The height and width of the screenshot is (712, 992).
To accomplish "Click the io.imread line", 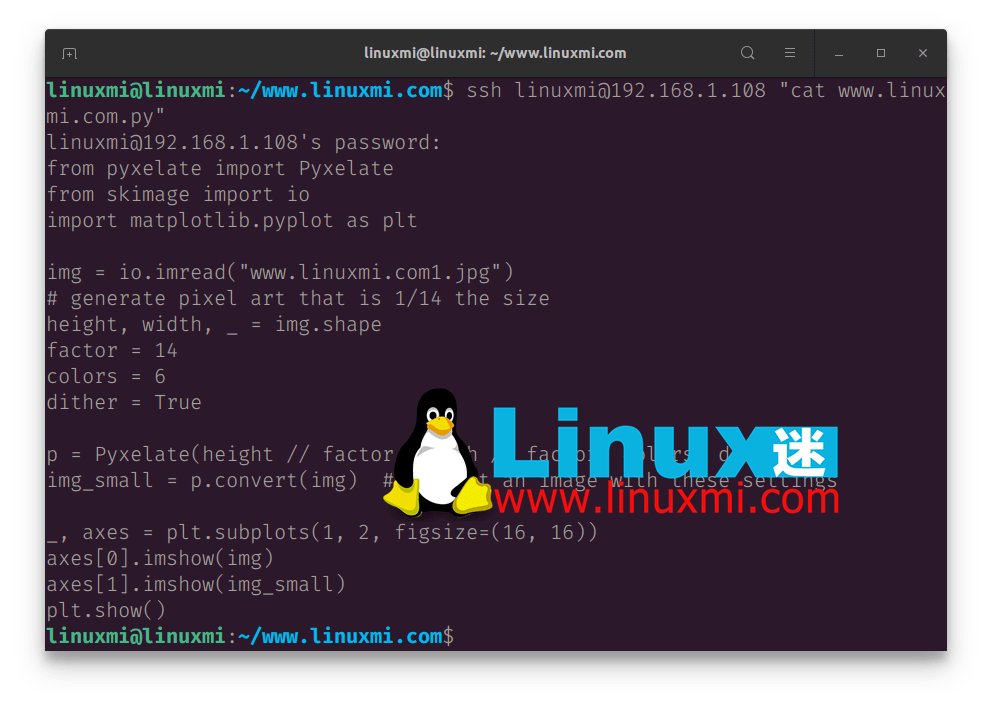I will [x=280, y=272].
